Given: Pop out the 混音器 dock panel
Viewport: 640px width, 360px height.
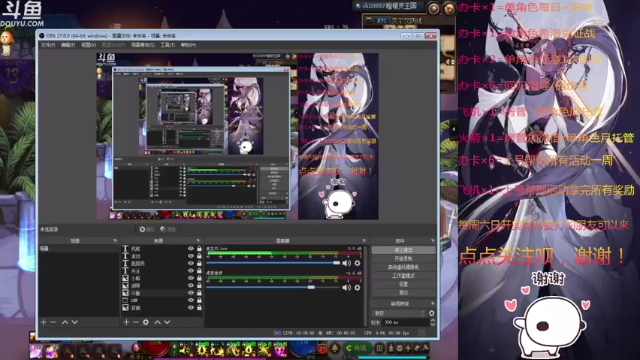Looking at the screenshot, I should tap(363, 241).
